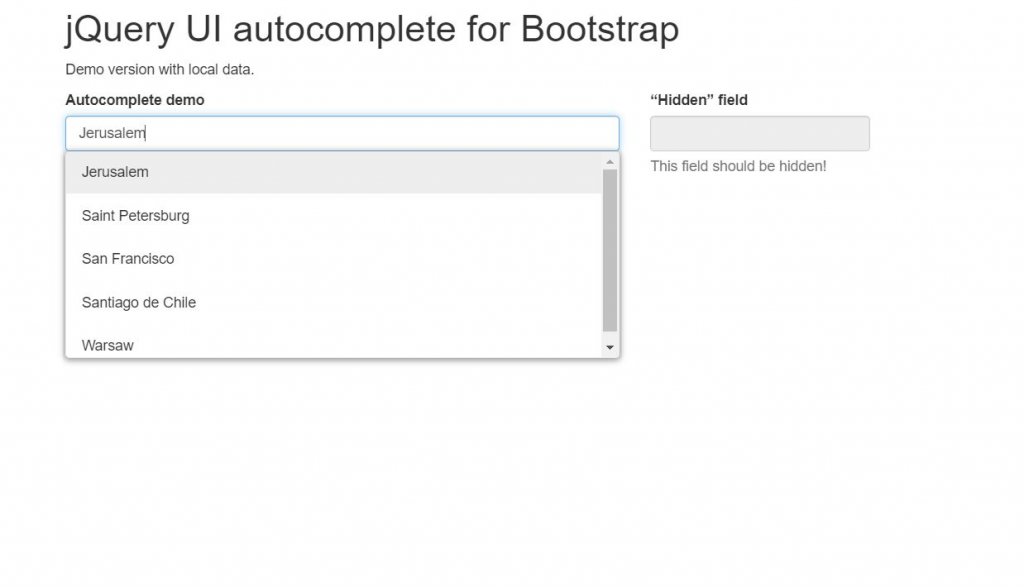Select "Warsaw" at the bottom of suggestions
This screenshot has height=587, width=1024.
coord(109,344)
